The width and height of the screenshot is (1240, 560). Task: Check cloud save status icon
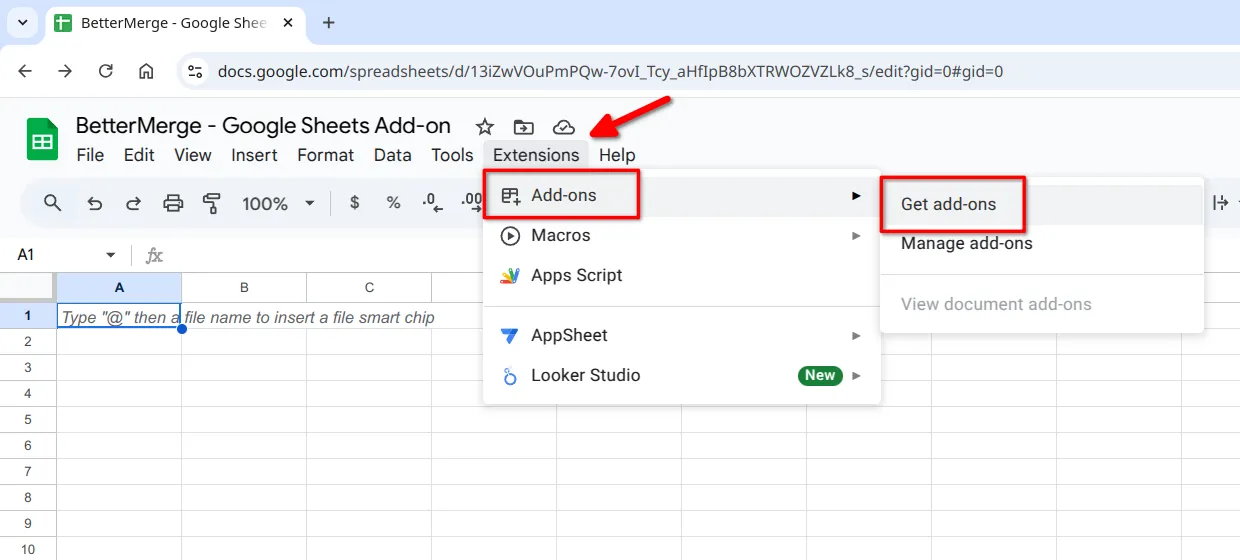[564, 127]
